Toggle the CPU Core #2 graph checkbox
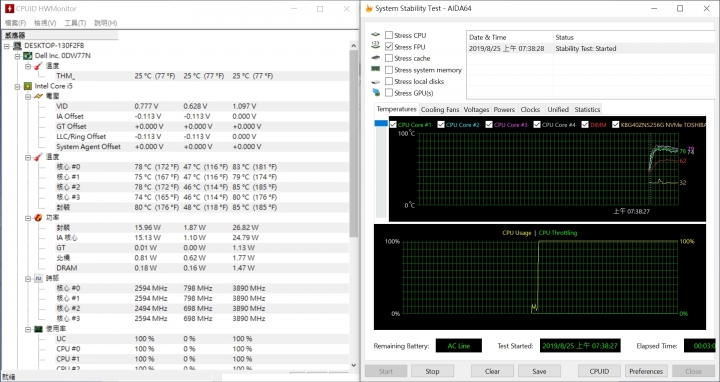This screenshot has width=720, height=382. pyautogui.click(x=441, y=124)
